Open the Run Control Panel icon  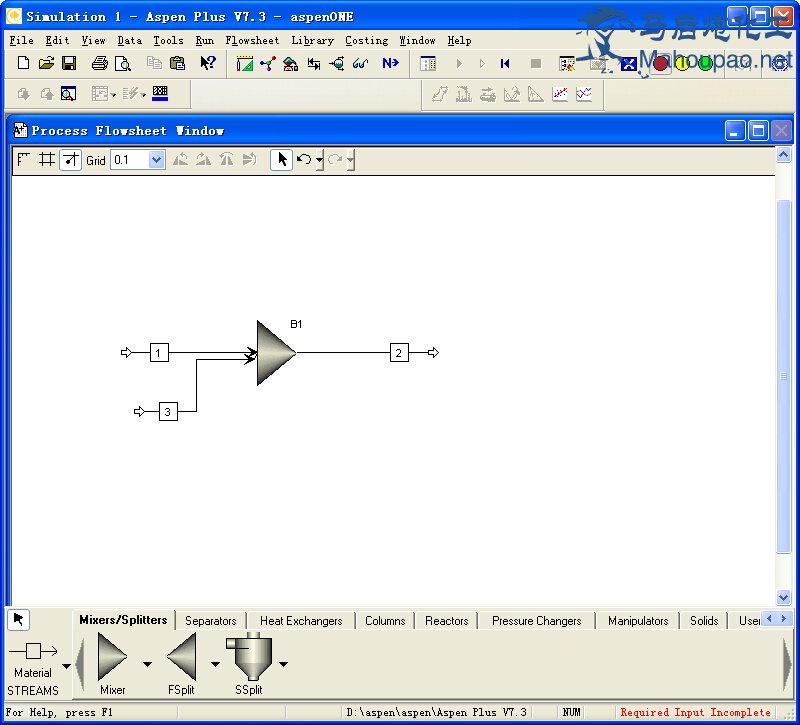coord(428,64)
